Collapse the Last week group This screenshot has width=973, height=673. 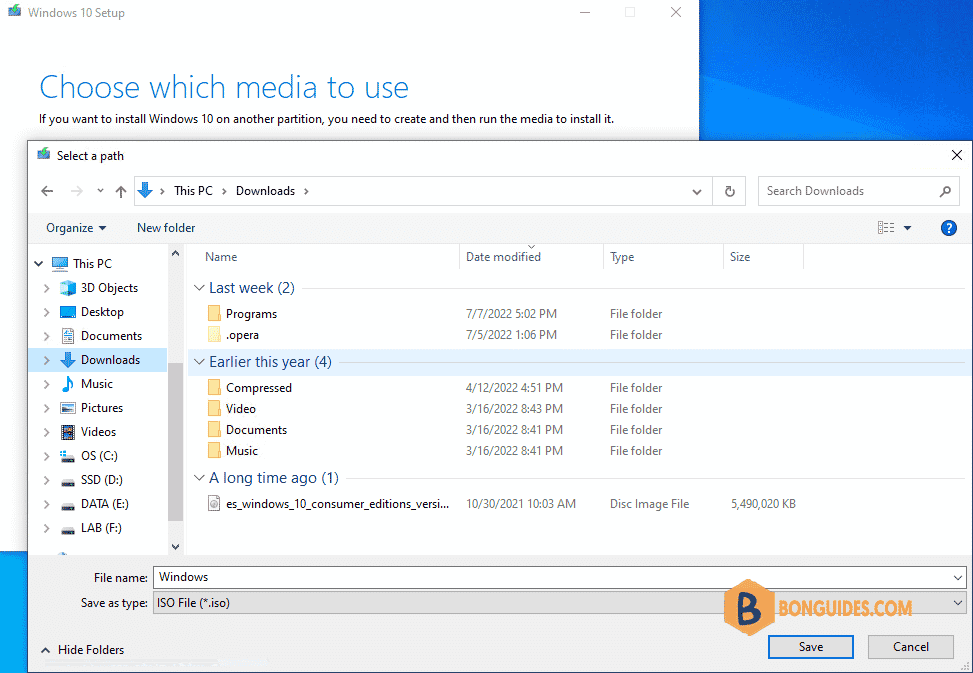point(199,288)
